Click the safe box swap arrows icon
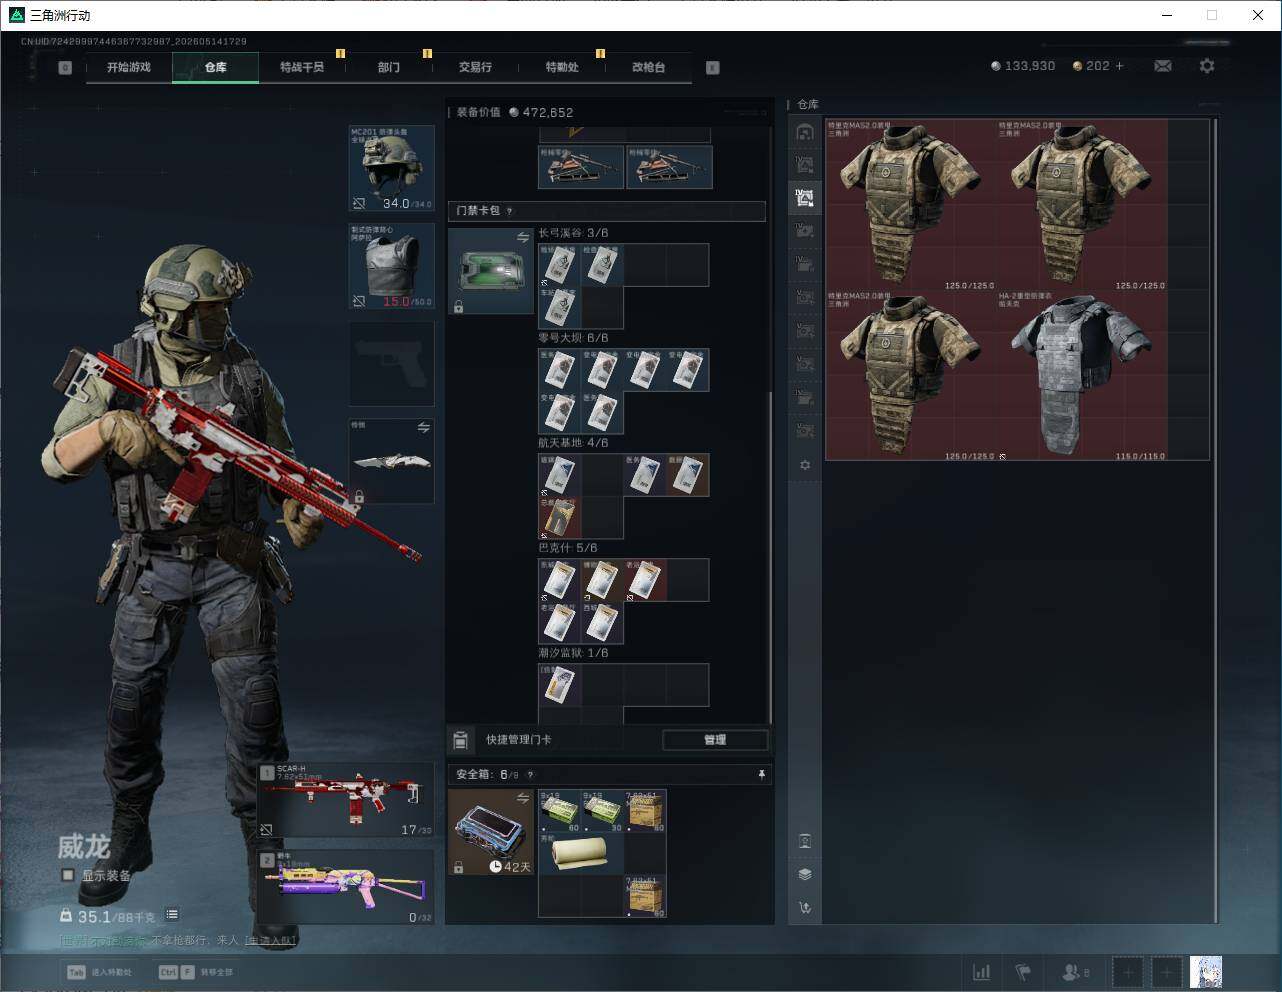This screenshot has width=1282, height=992. pos(522,797)
